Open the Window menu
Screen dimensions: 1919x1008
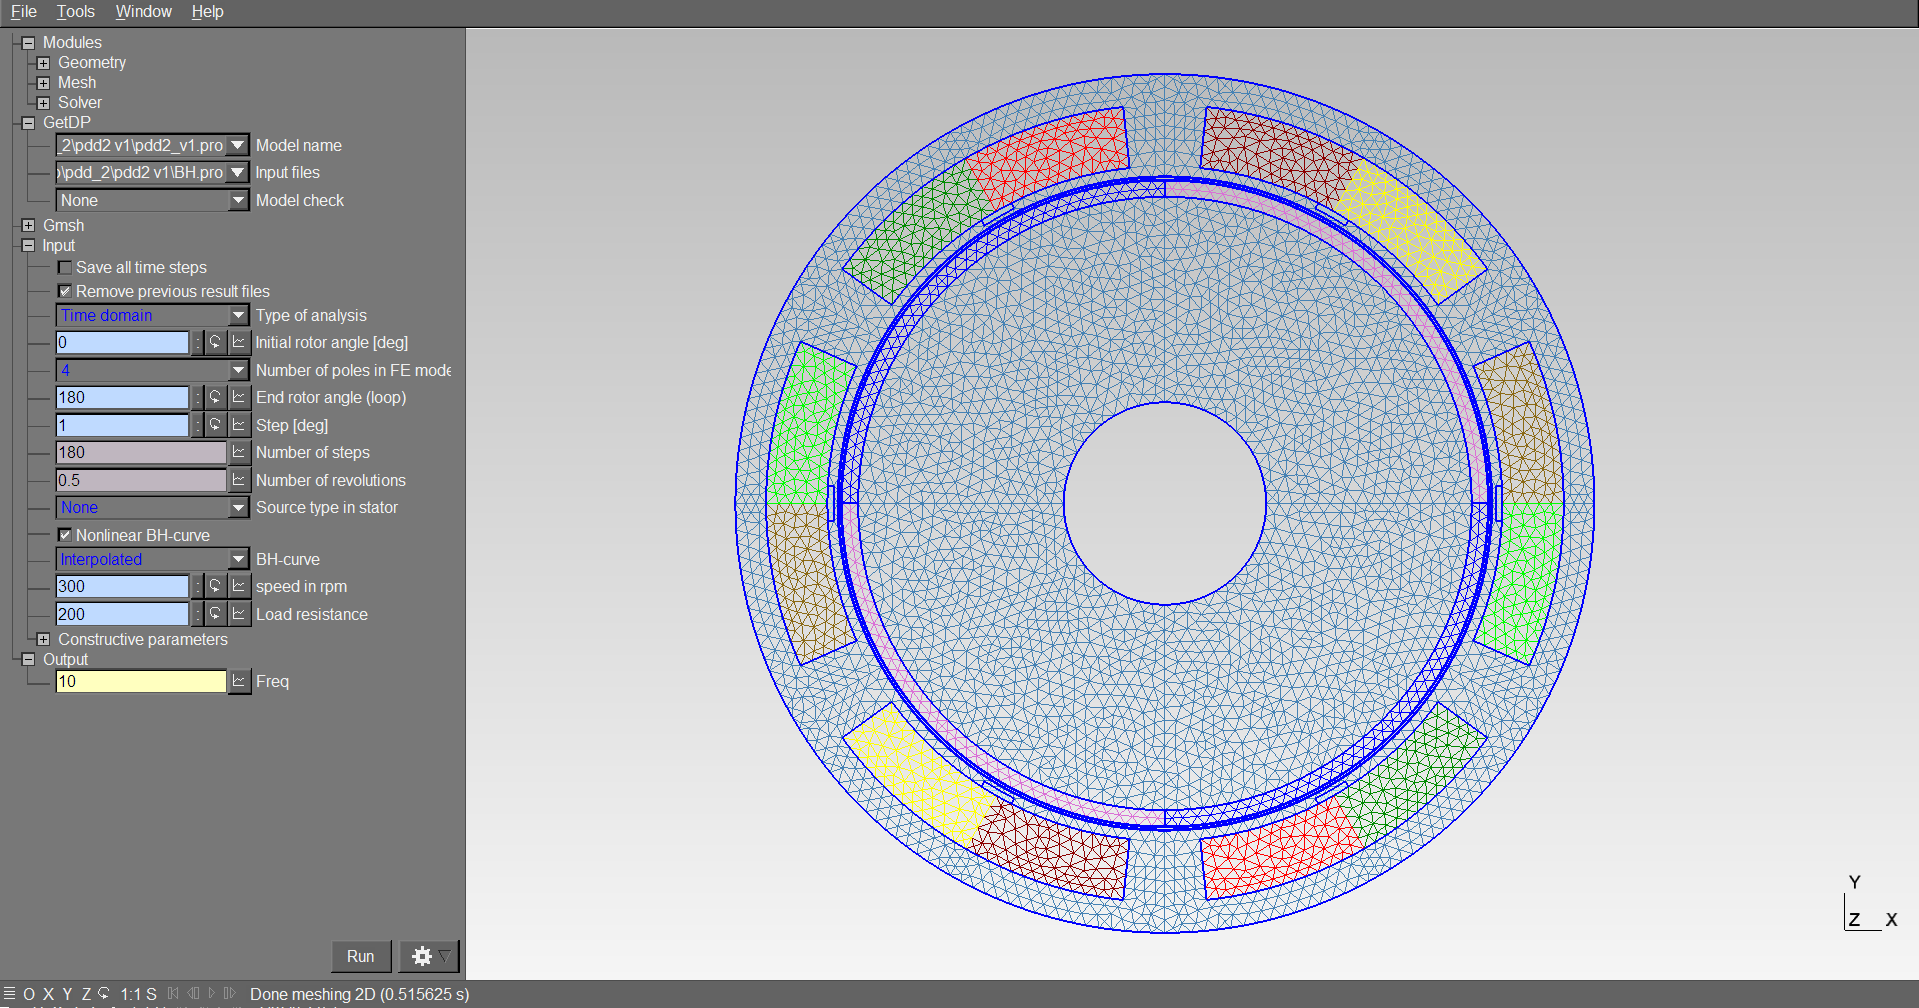click(x=143, y=11)
